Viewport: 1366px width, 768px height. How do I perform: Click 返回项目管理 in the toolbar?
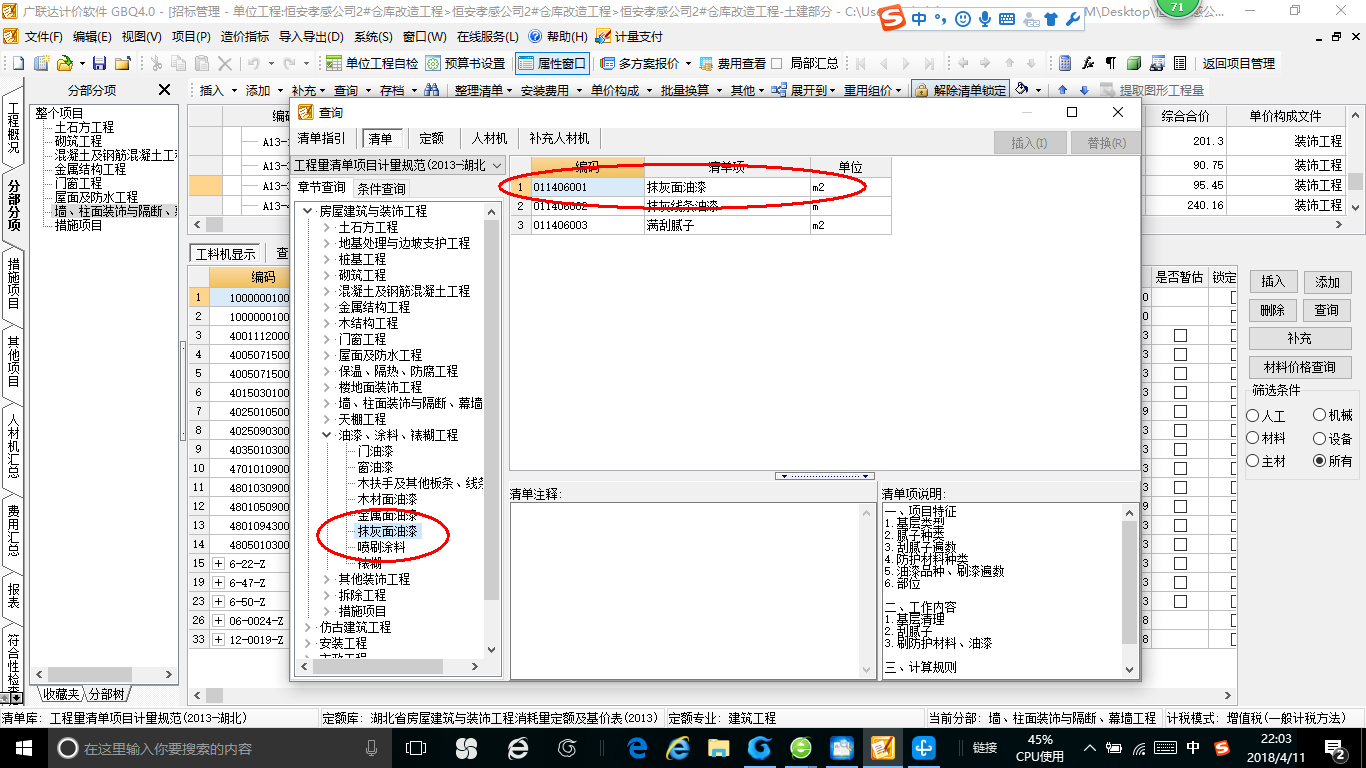[1238, 63]
